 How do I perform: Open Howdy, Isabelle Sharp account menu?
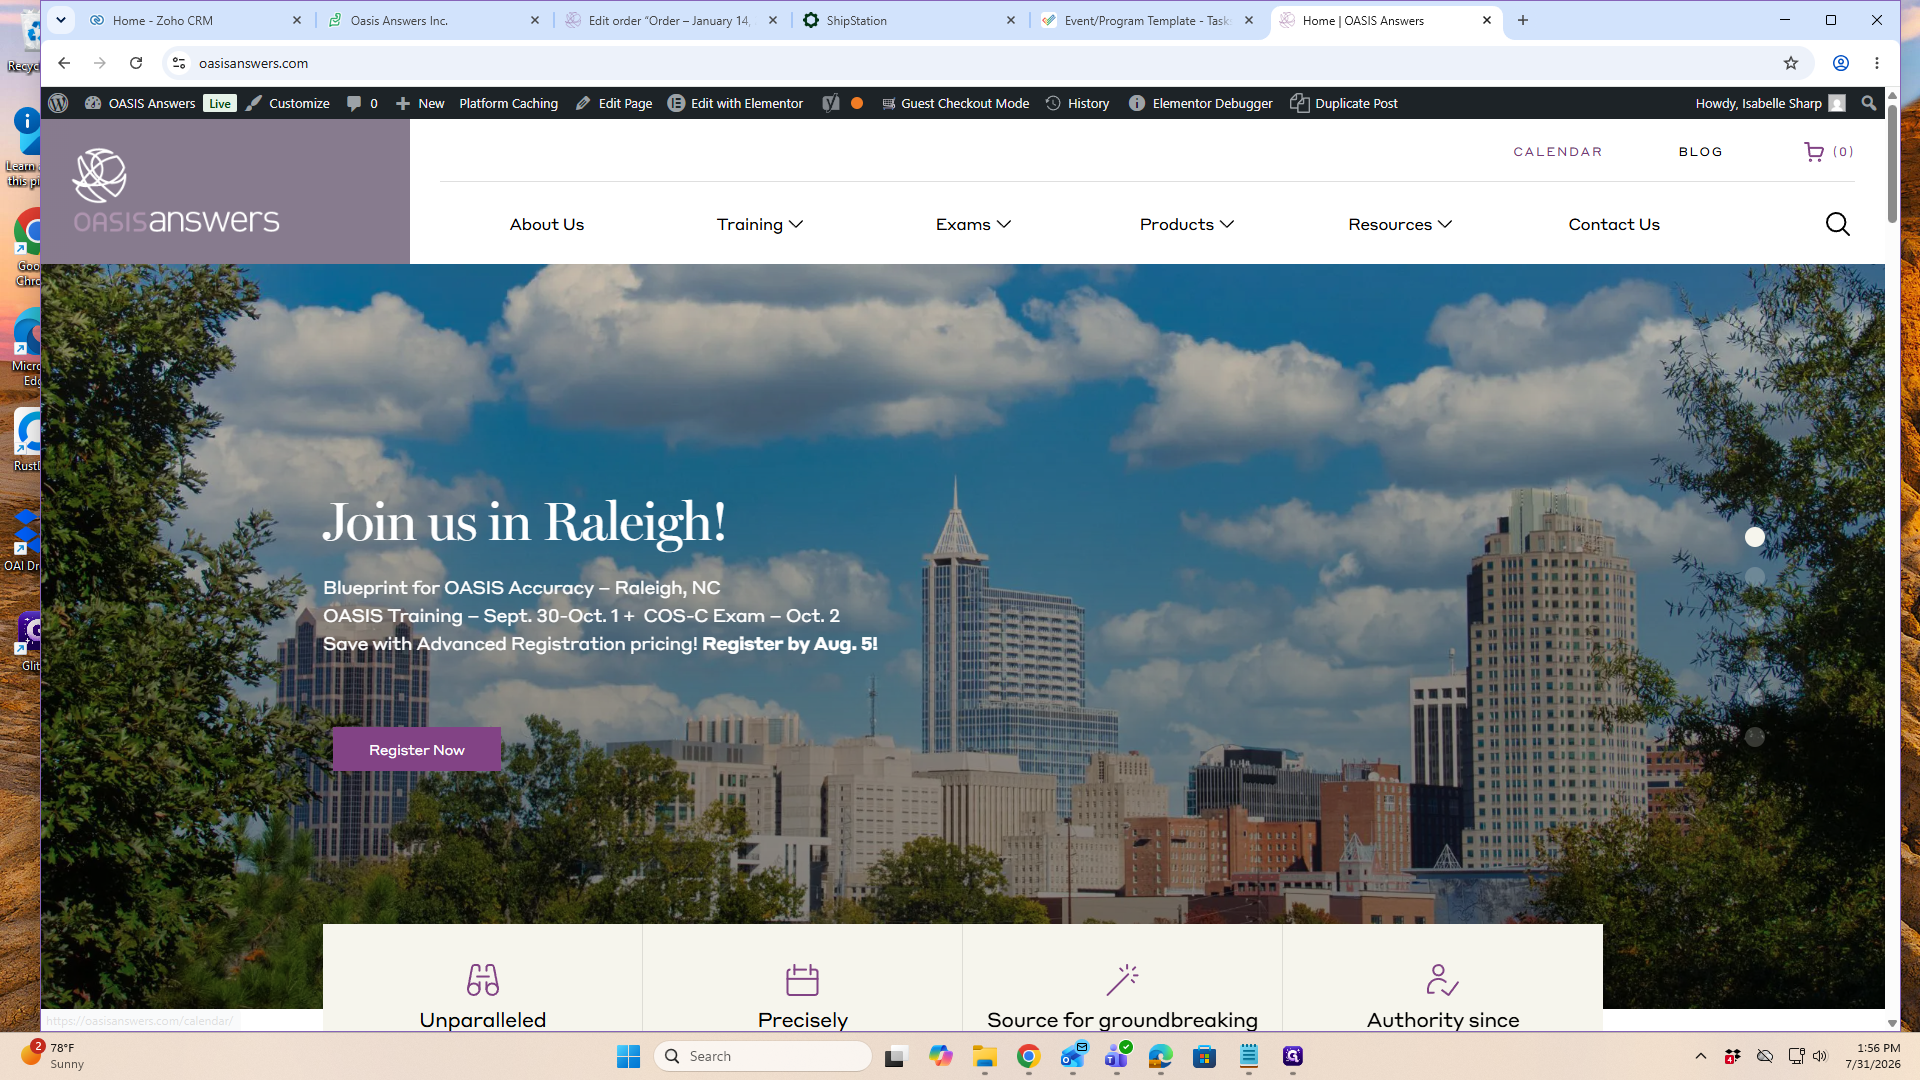click(x=1770, y=103)
